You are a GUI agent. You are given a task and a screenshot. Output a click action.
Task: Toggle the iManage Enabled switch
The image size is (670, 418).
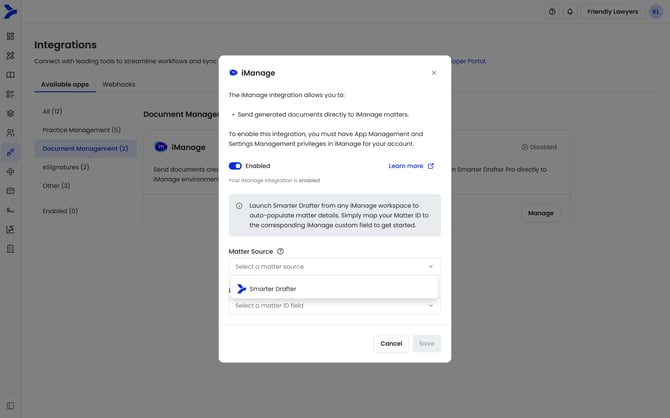pyautogui.click(x=235, y=166)
